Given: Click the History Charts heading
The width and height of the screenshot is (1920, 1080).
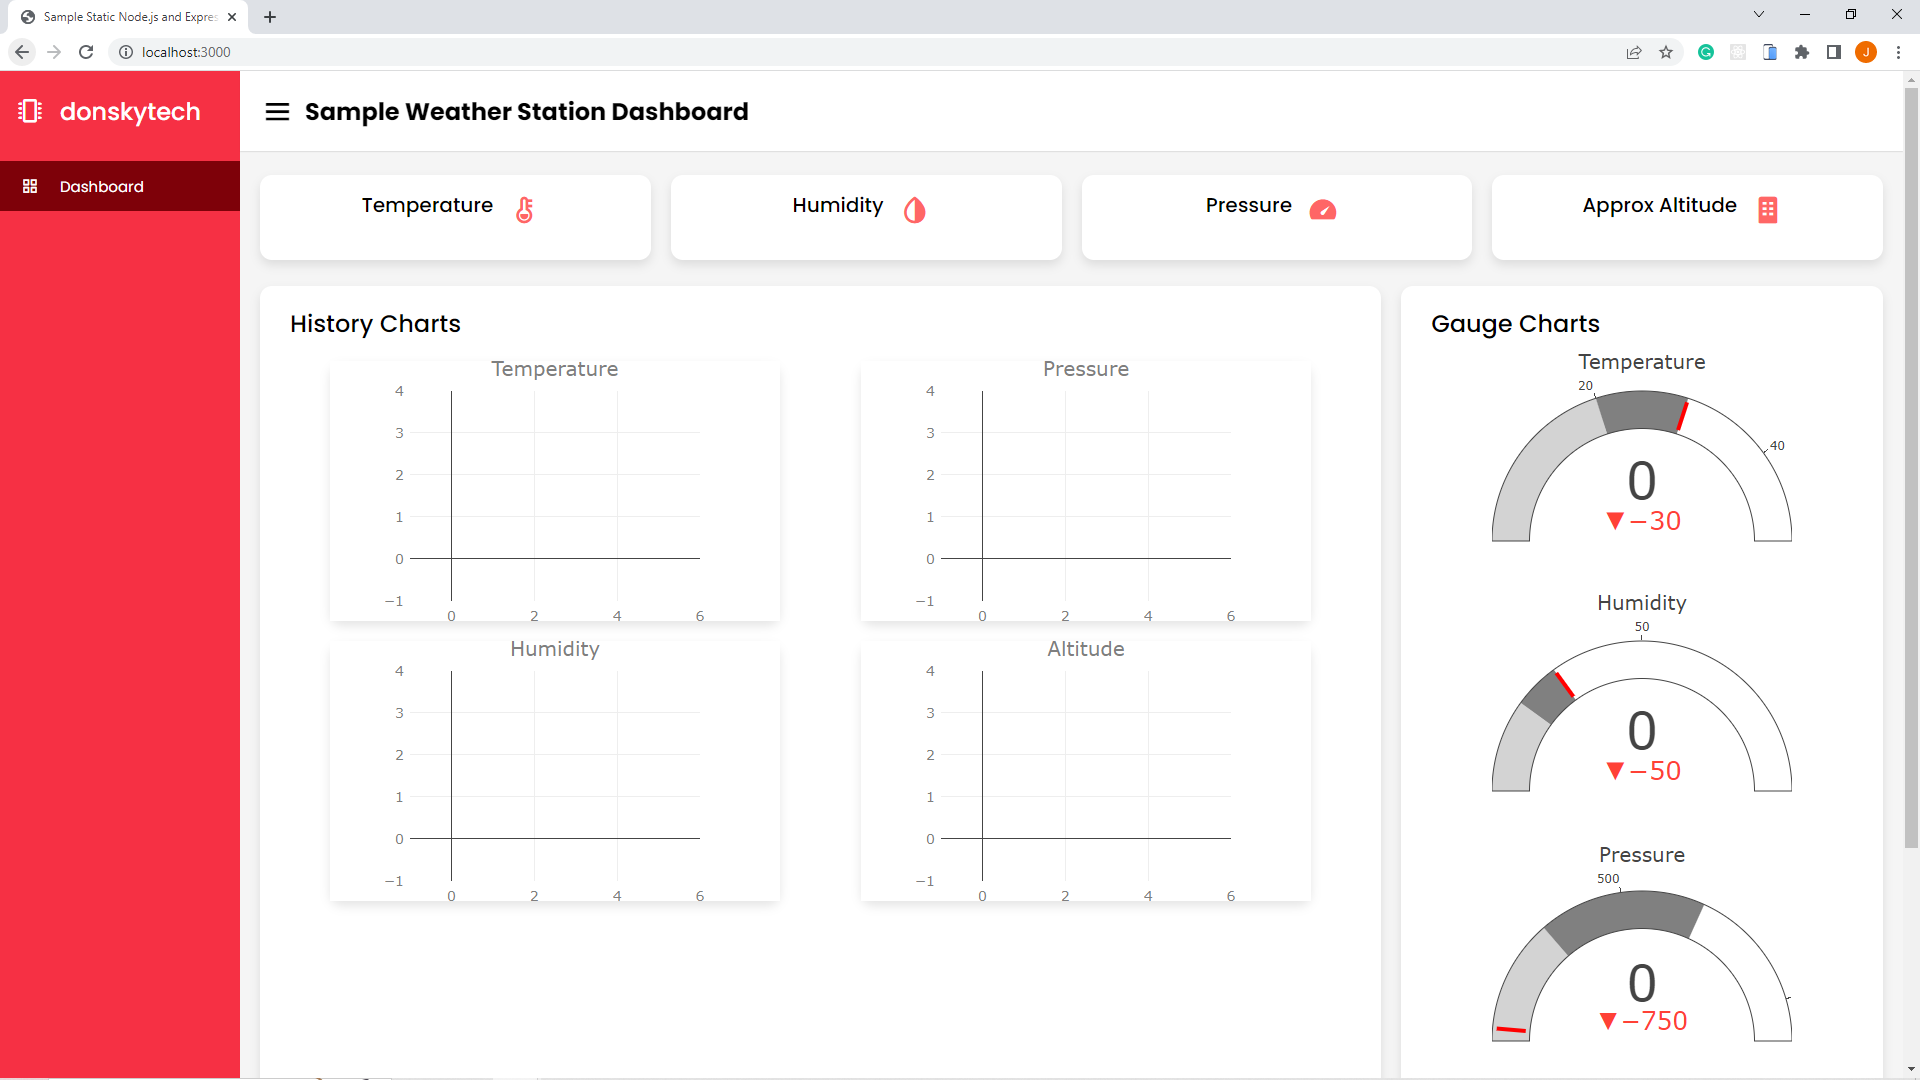Looking at the screenshot, I should click(375, 324).
